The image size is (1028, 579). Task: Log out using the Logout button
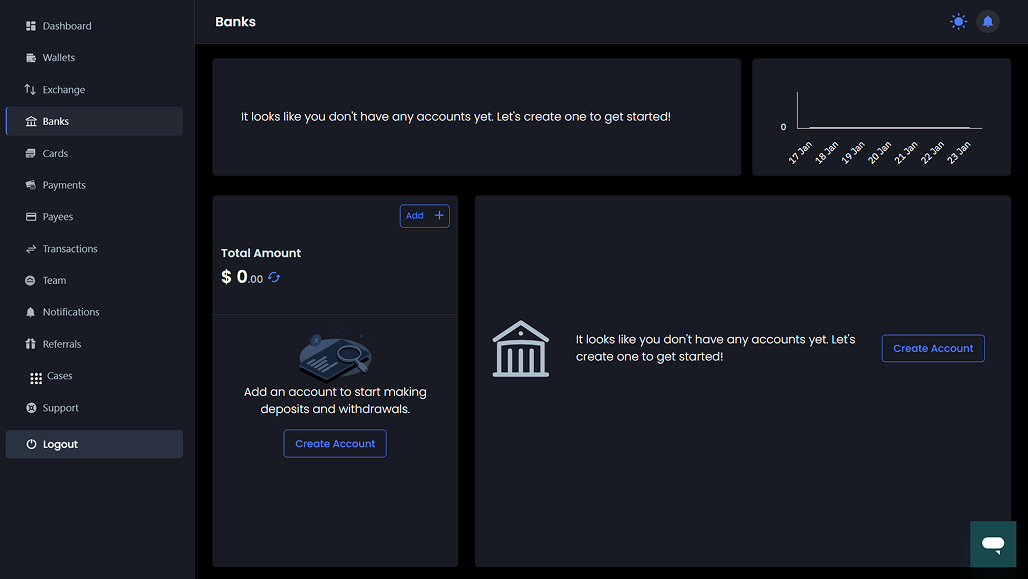pyautogui.click(x=94, y=444)
